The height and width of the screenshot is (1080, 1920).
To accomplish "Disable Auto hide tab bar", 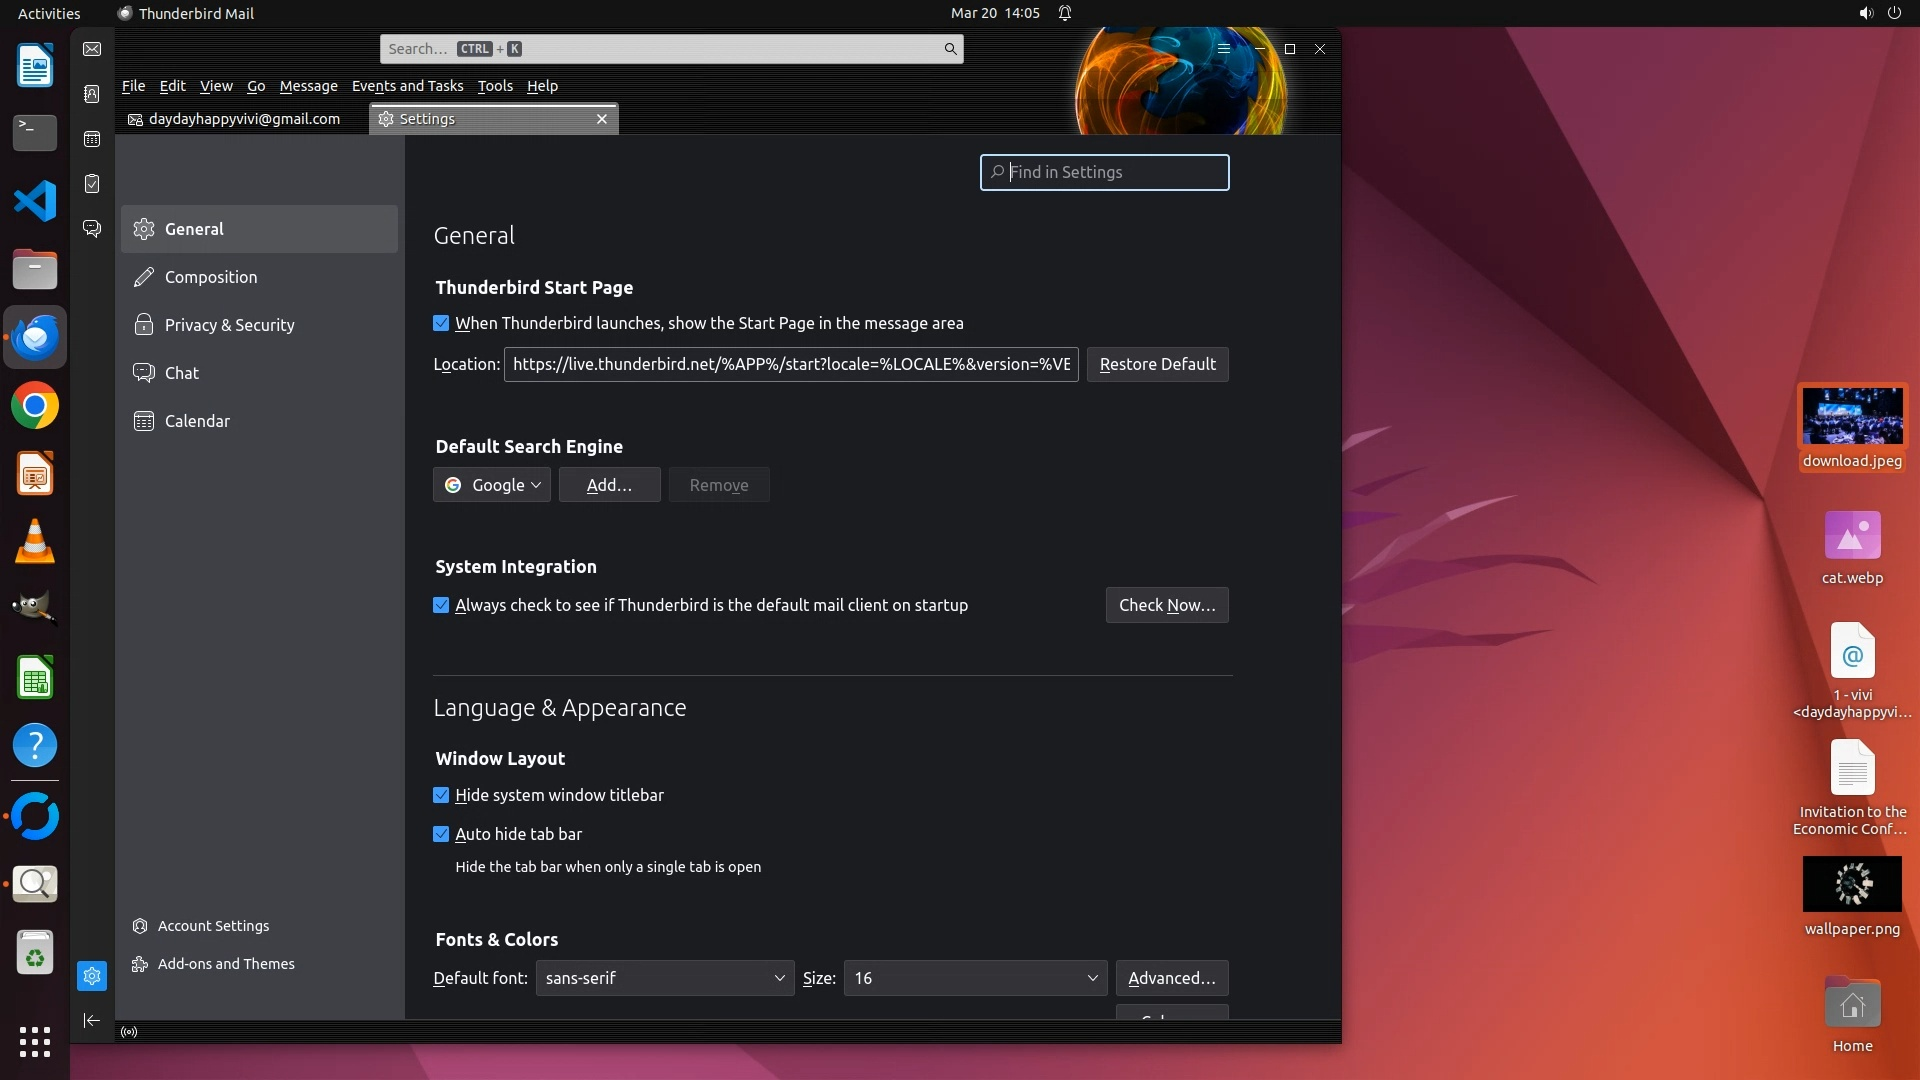I will pyautogui.click(x=441, y=834).
